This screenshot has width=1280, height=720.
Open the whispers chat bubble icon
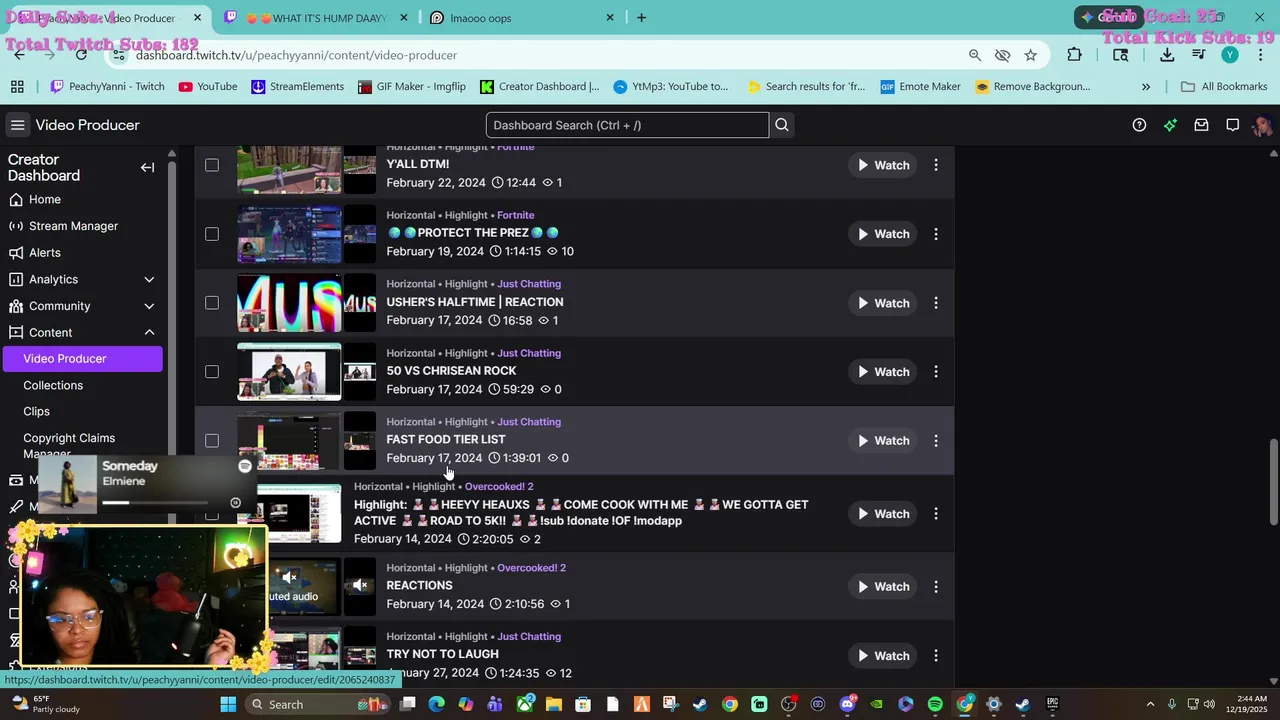(x=1233, y=125)
